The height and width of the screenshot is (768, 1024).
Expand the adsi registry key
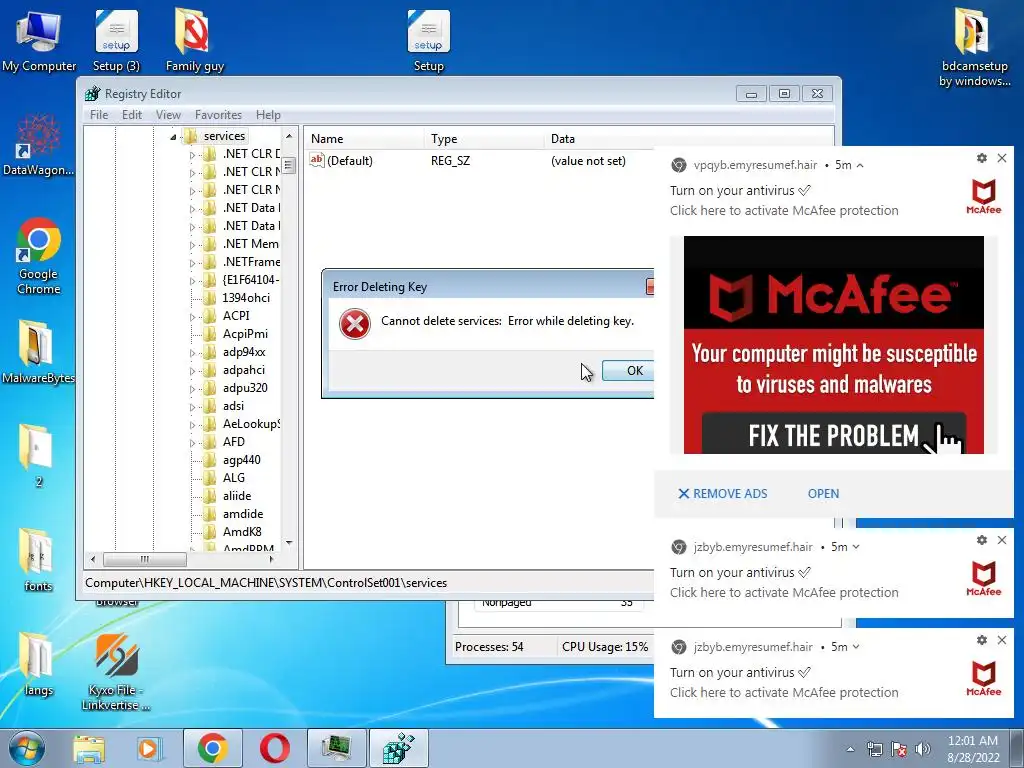pos(192,406)
